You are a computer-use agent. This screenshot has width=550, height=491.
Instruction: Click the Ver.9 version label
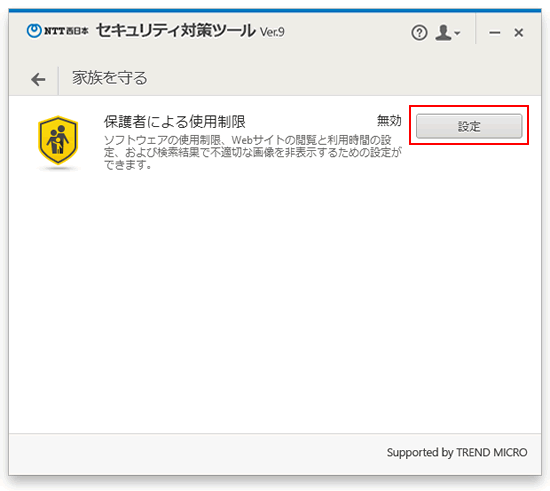[272, 32]
